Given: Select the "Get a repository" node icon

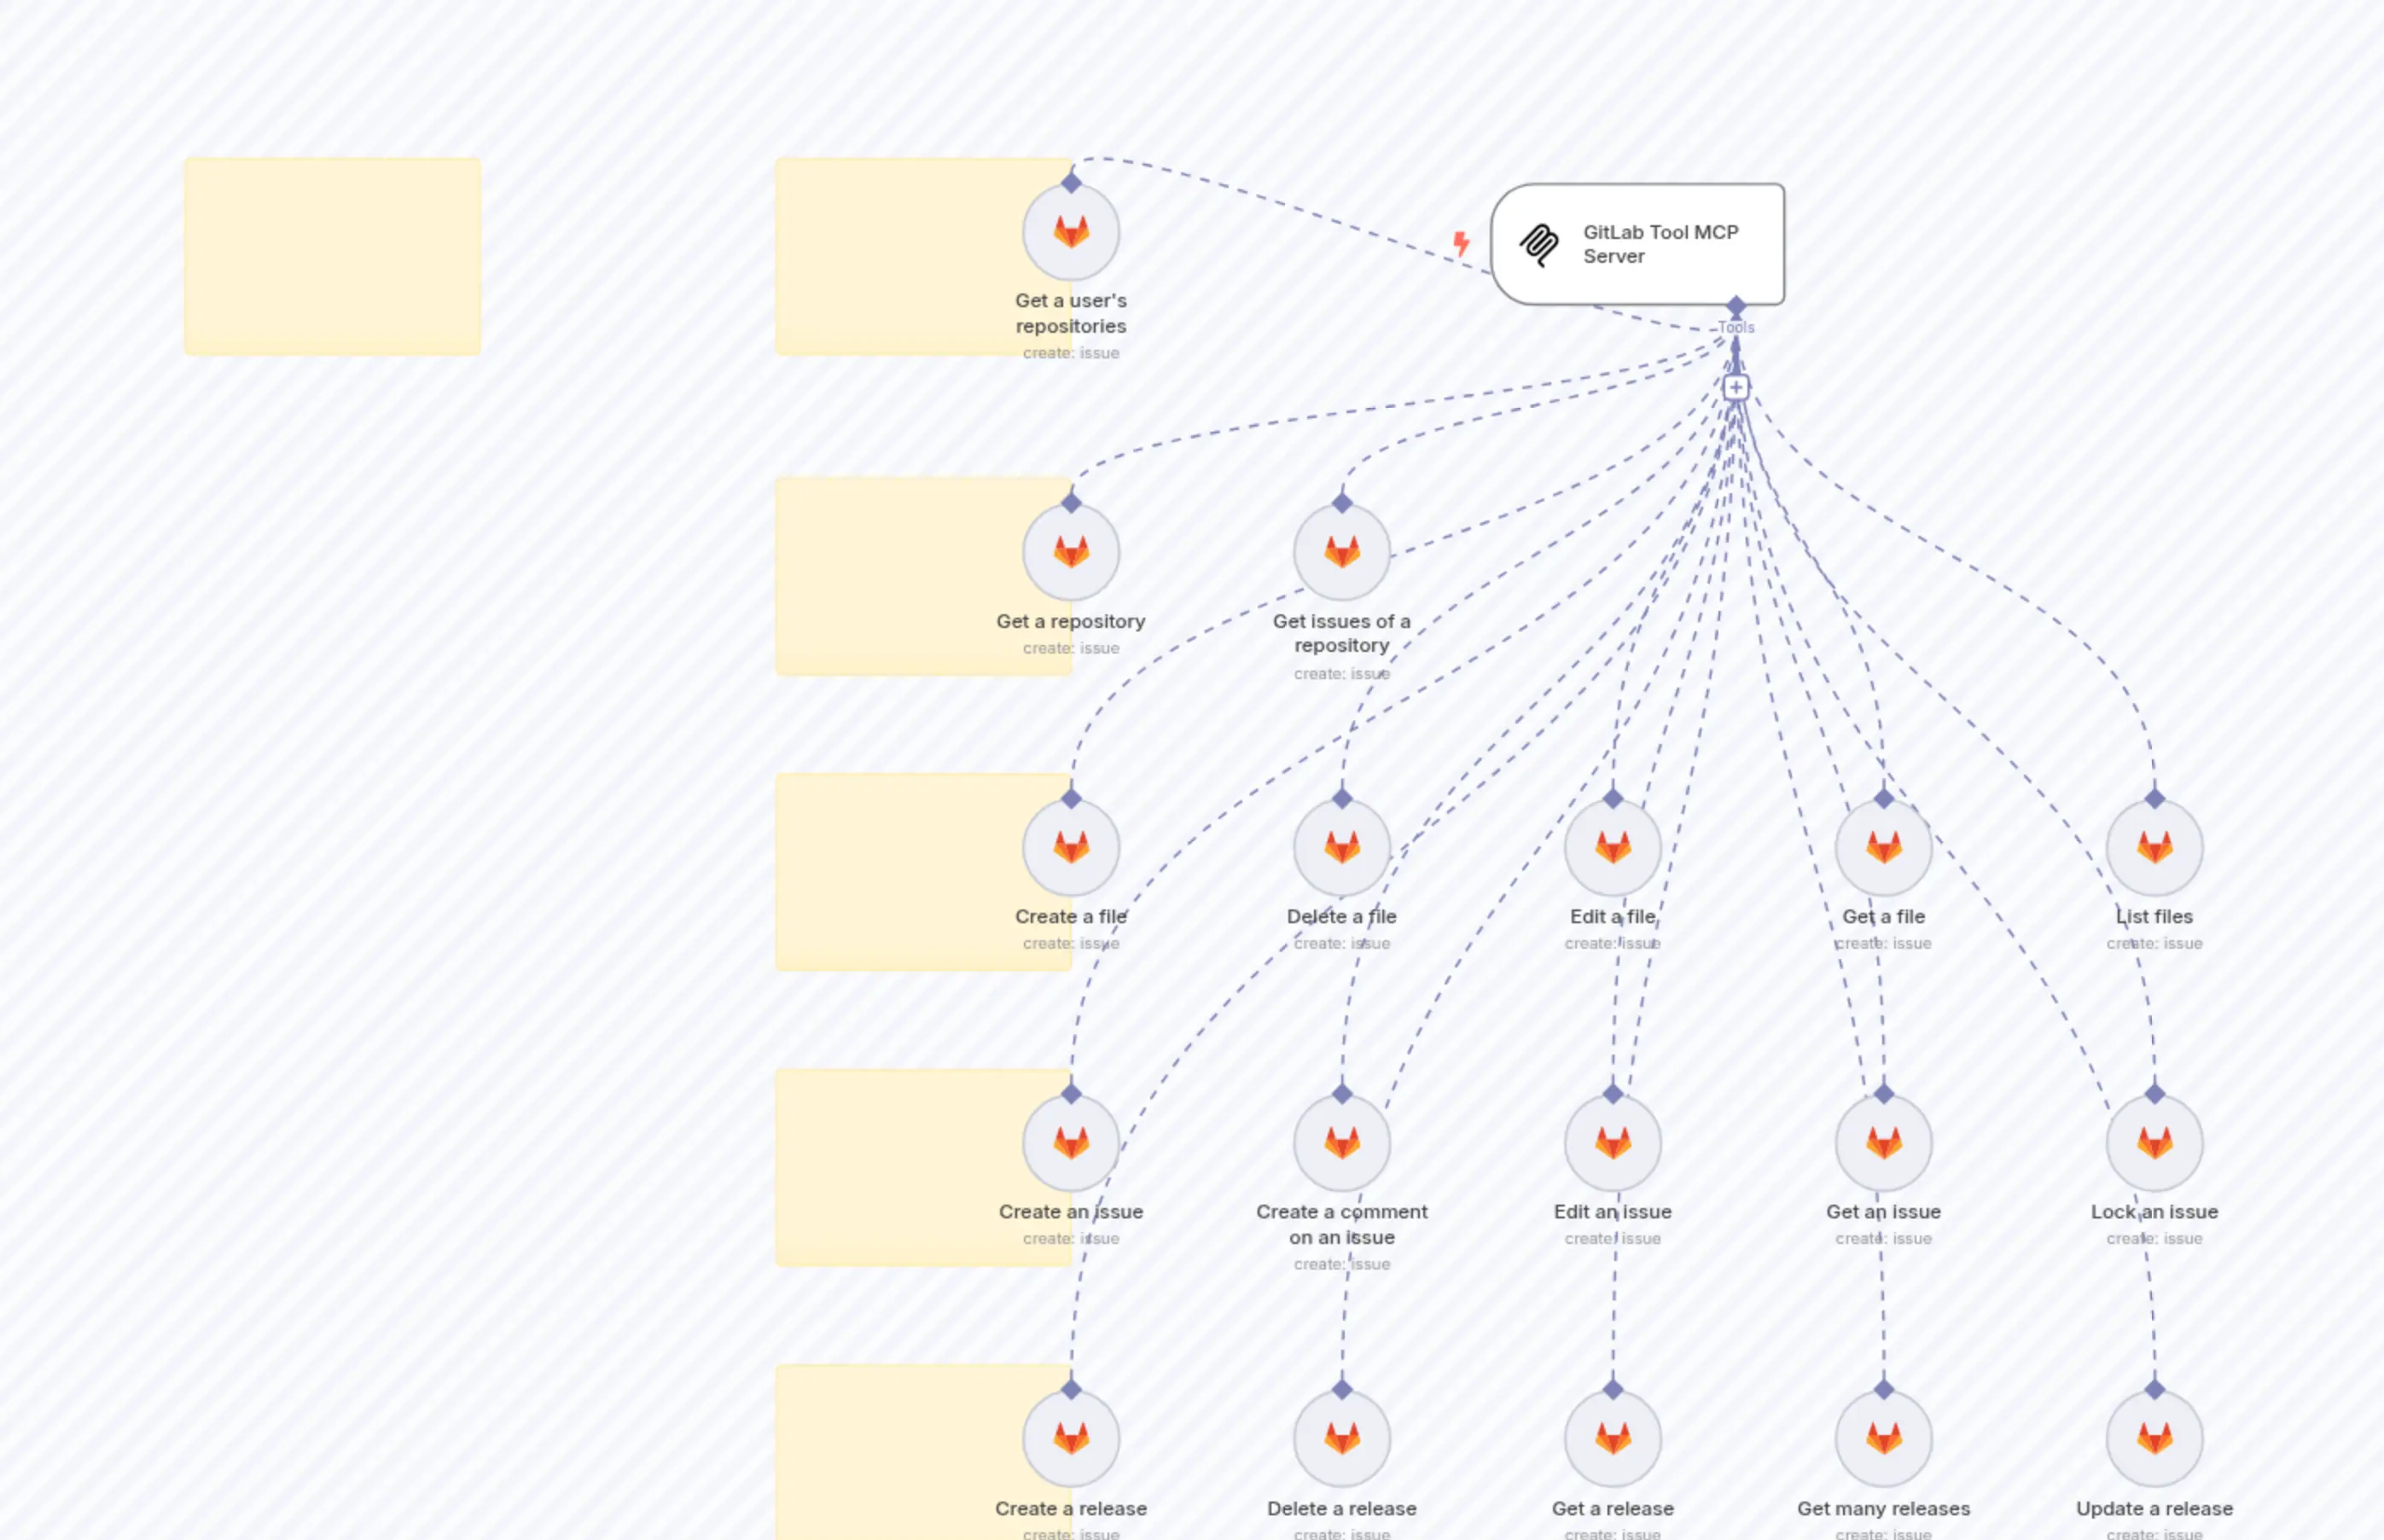Looking at the screenshot, I should [1070, 551].
